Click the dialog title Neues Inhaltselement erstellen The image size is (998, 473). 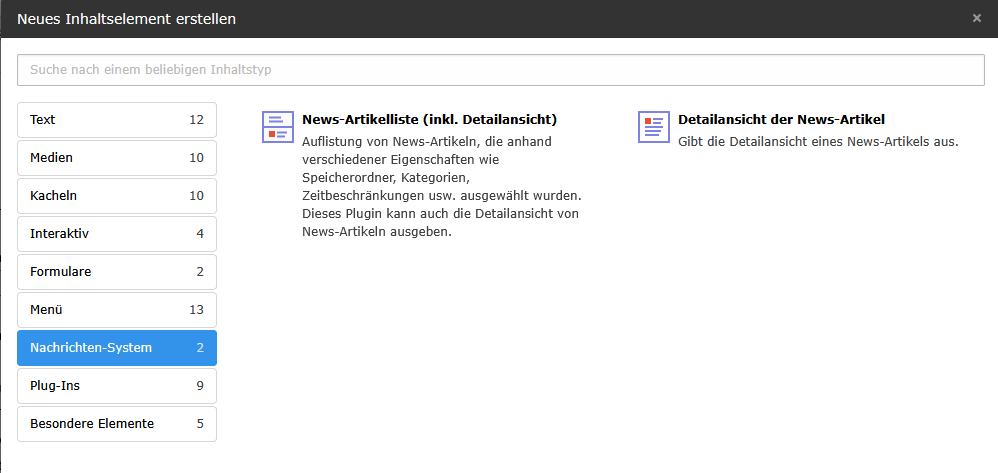coord(127,18)
